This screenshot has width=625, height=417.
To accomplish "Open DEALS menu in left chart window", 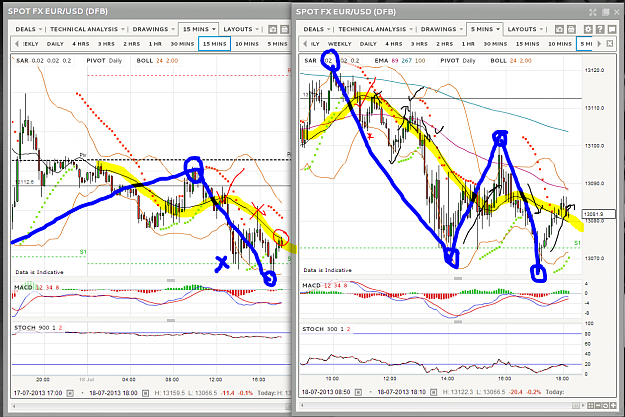I will coord(29,29).
